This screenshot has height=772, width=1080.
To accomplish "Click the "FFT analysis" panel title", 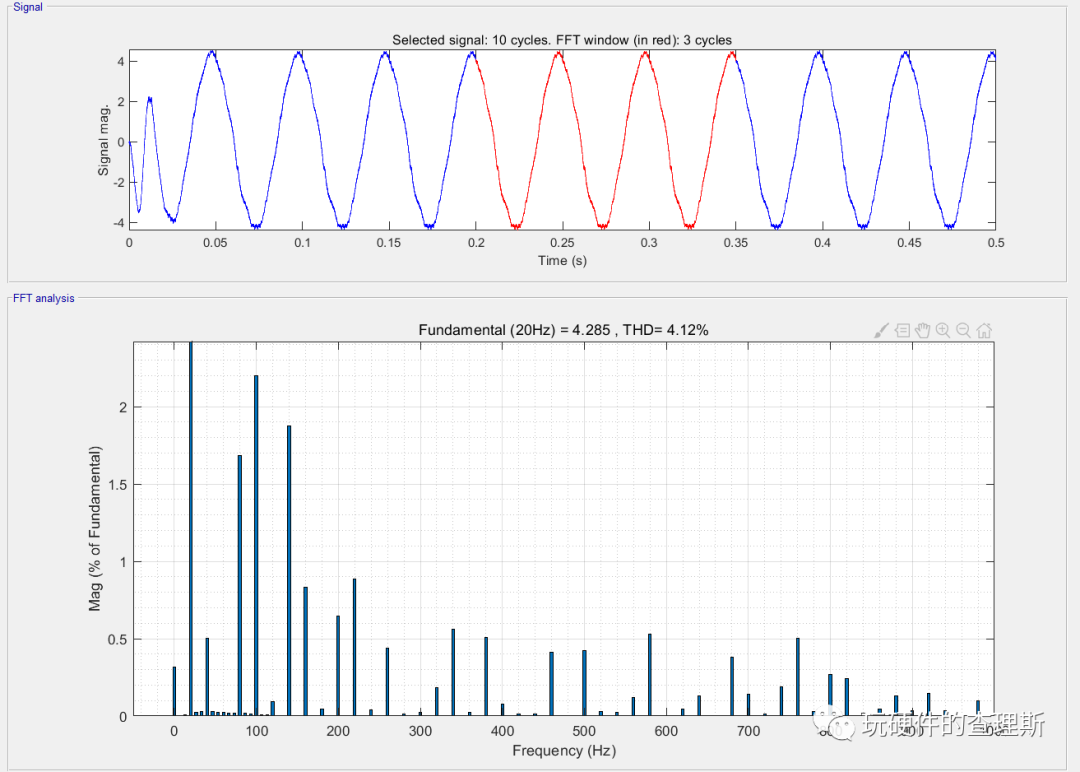I will pyautogui.click(x=43, y=298).
